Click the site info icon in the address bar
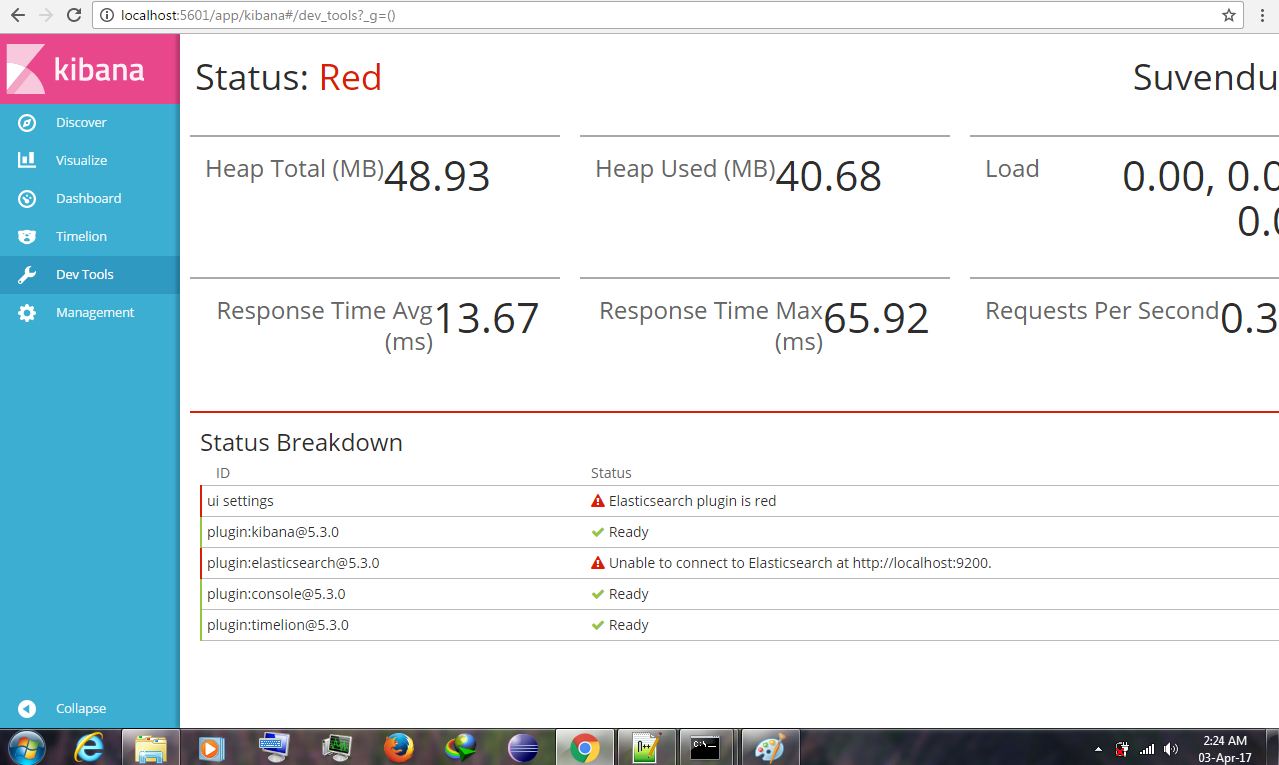 pos(107,15)
